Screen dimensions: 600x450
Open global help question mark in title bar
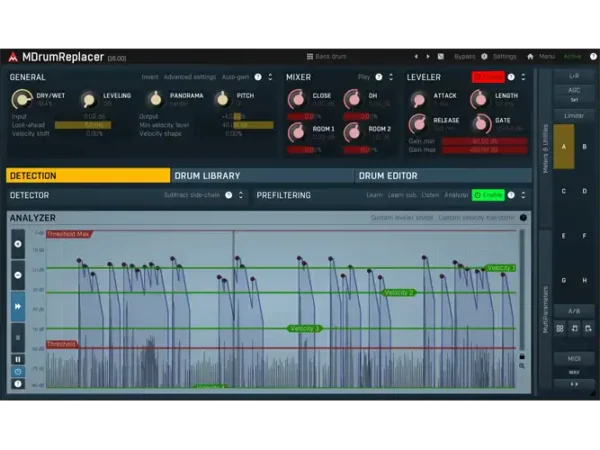(593, 57)
